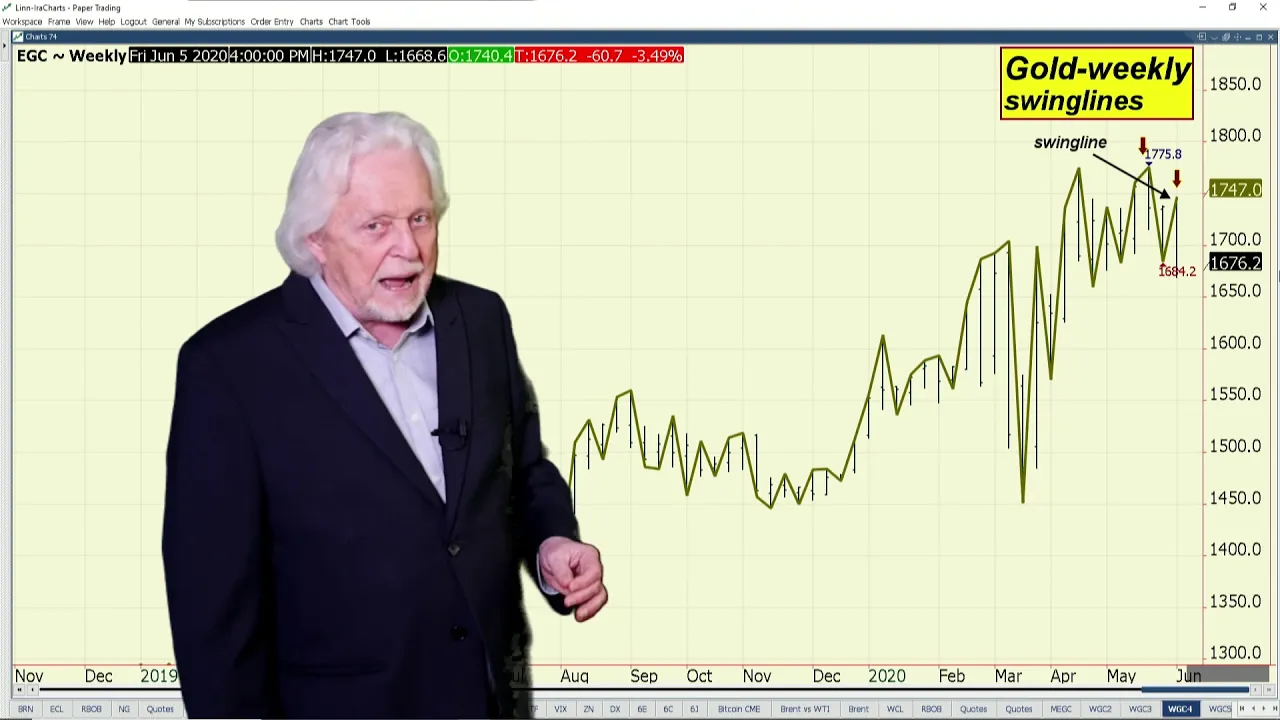
Task: Switch to the WGC3 tab
Action: [1140, 709]
